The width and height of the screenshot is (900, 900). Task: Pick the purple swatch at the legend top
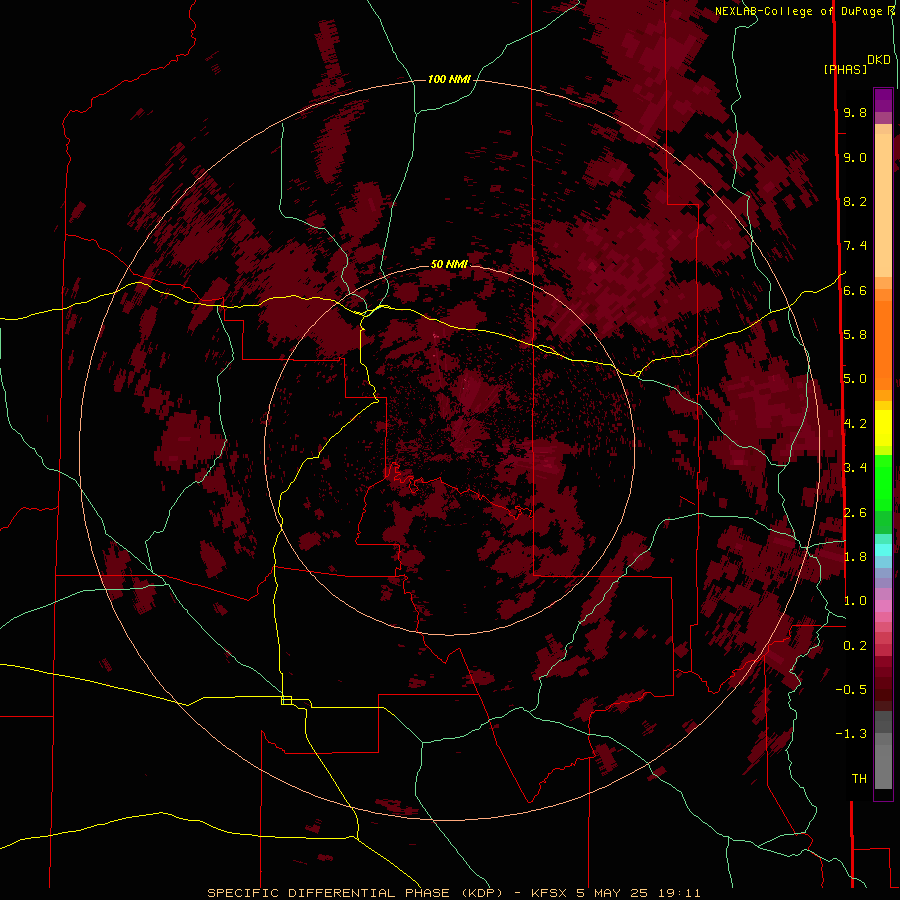click(x=883, y=100)
